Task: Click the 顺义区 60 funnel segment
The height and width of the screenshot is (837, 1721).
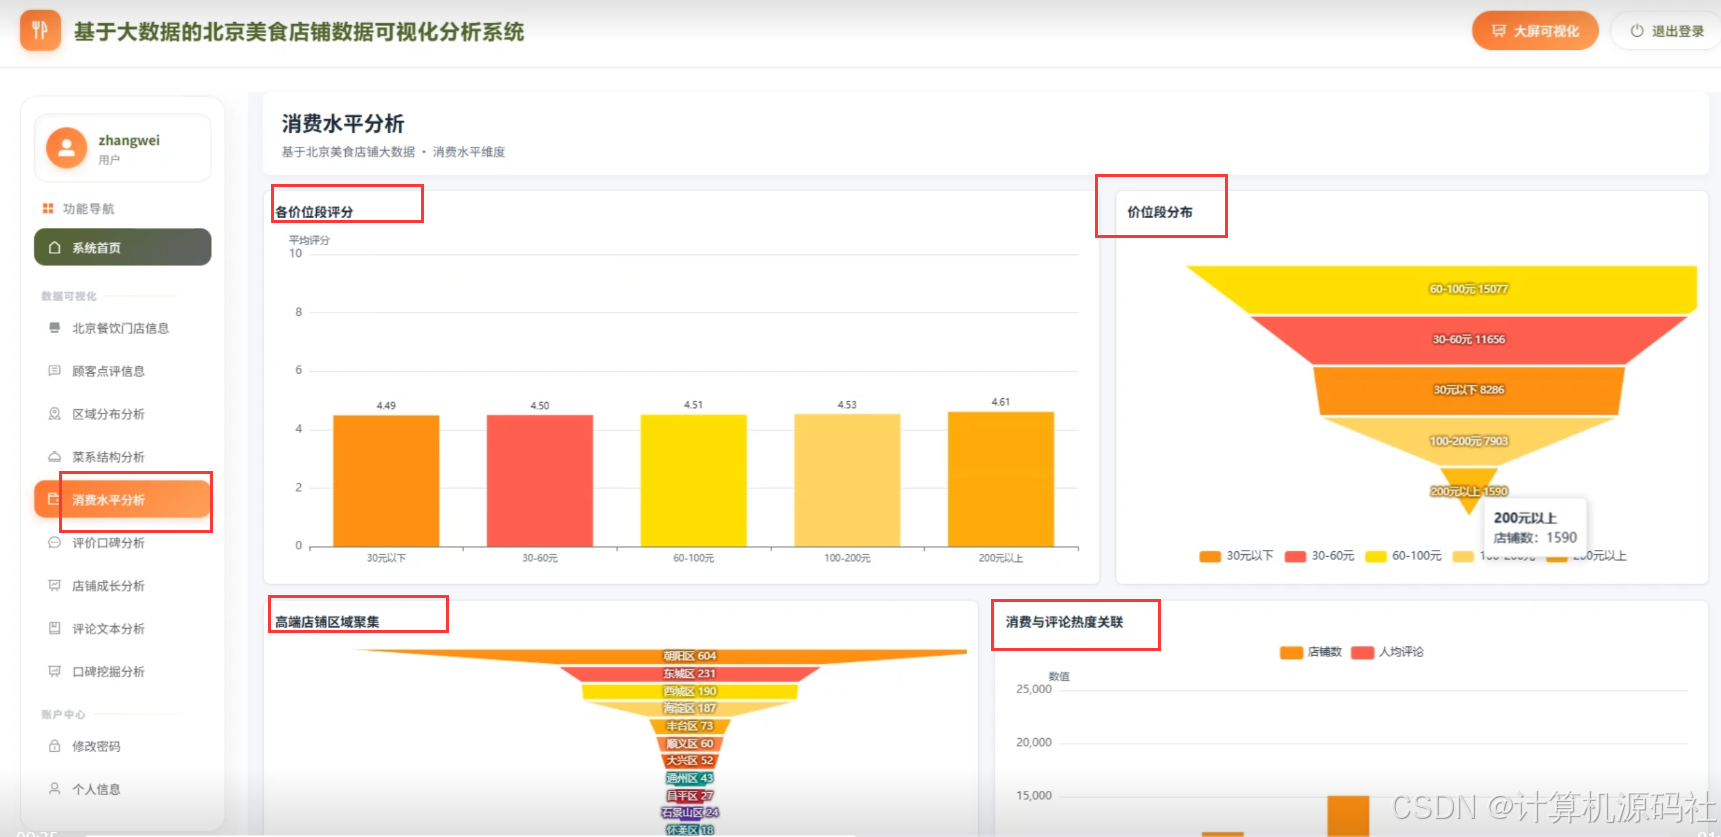Action: [x=690, y=744]
